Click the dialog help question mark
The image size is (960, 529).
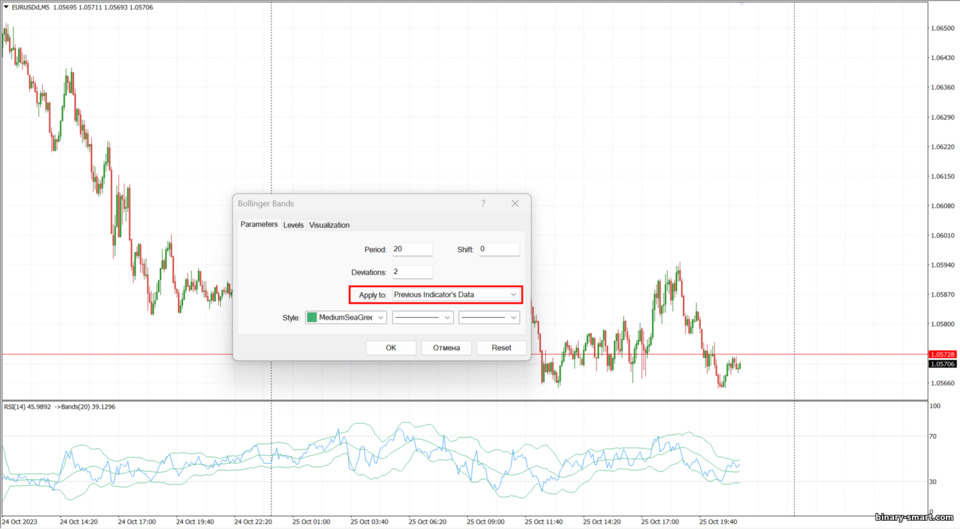click(483, 203)
